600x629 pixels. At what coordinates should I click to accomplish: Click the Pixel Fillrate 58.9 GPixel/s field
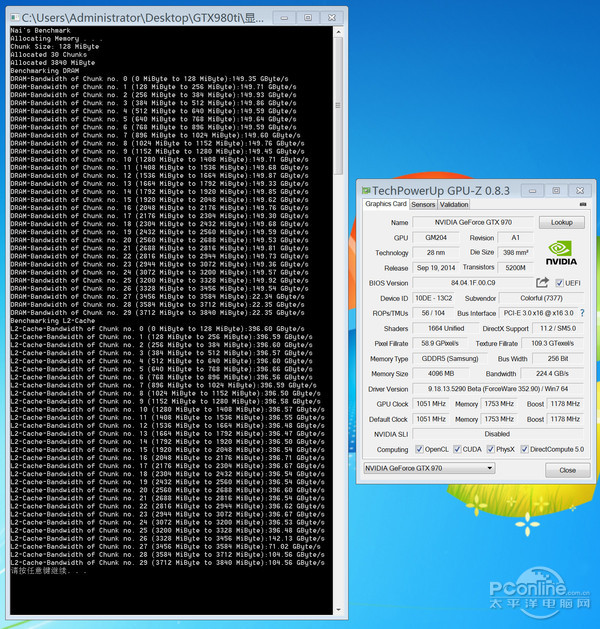(x=440, y=343)
